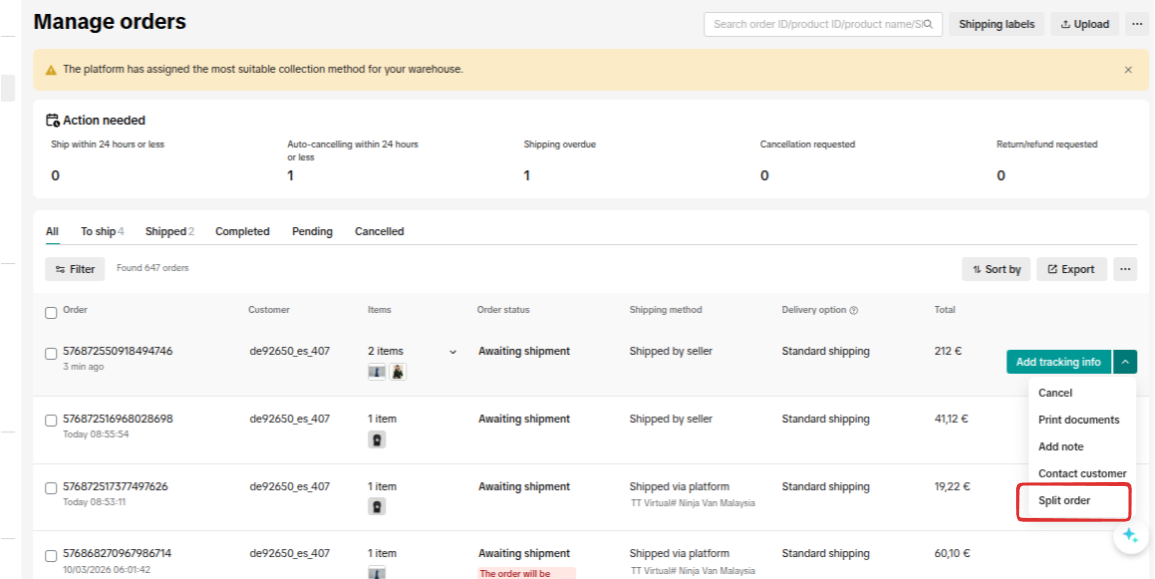The height and width of the screenshot is (579, 1155).
Task: Click the warning triangle icon in banner
Action: pos(51,70)
